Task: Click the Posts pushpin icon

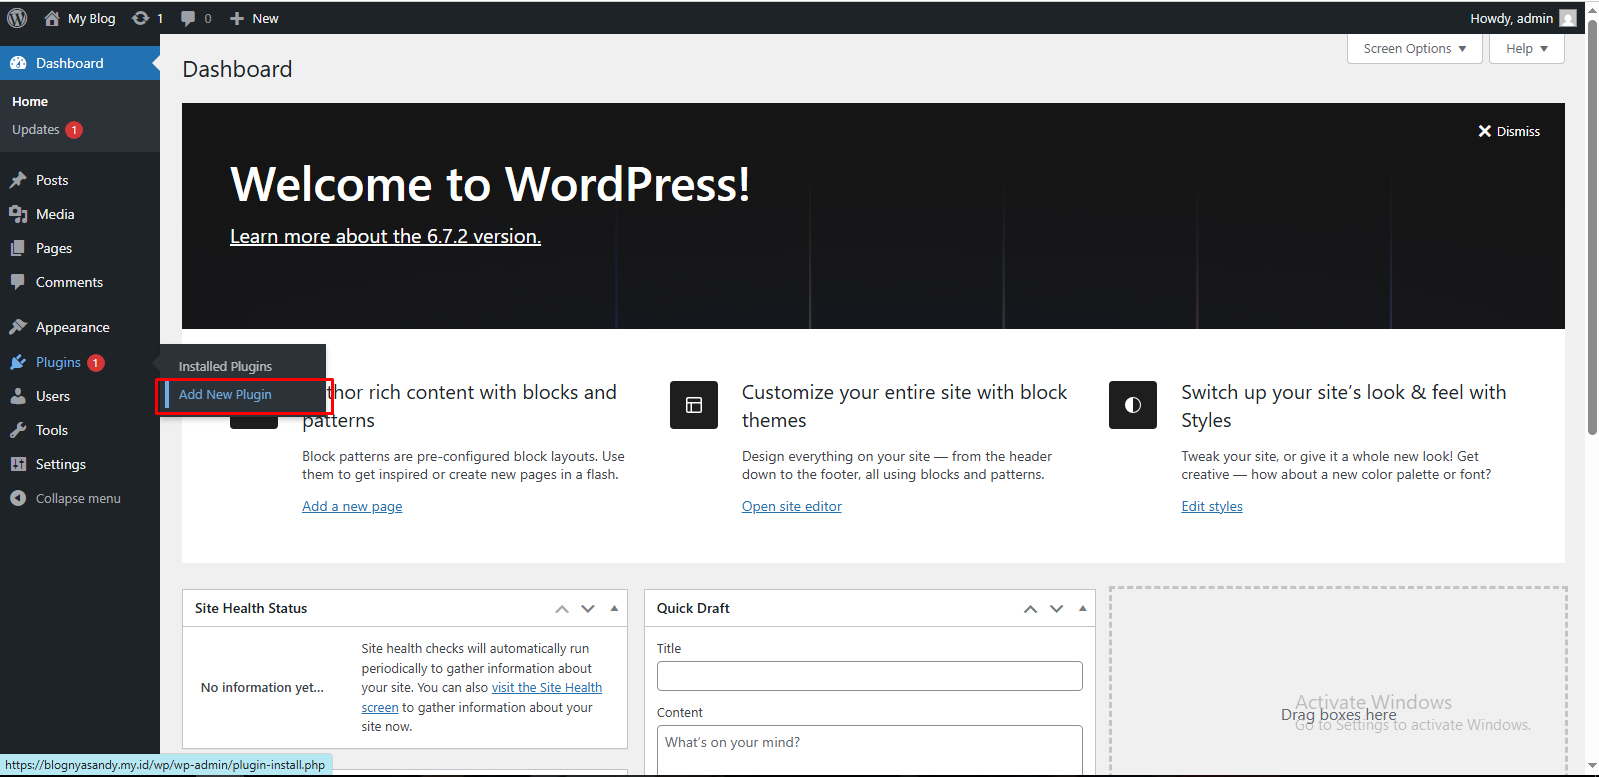Action: [x=18, y=180]
